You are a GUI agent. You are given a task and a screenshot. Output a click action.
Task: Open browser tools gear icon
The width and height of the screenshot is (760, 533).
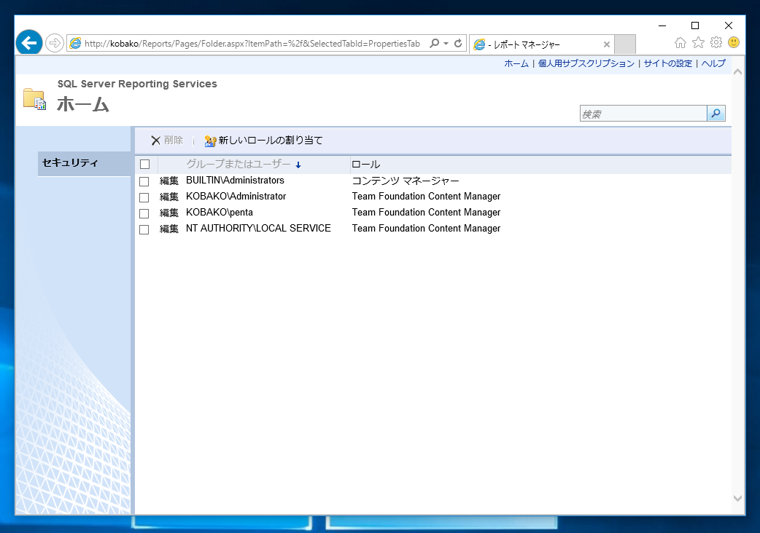(716, 43)
